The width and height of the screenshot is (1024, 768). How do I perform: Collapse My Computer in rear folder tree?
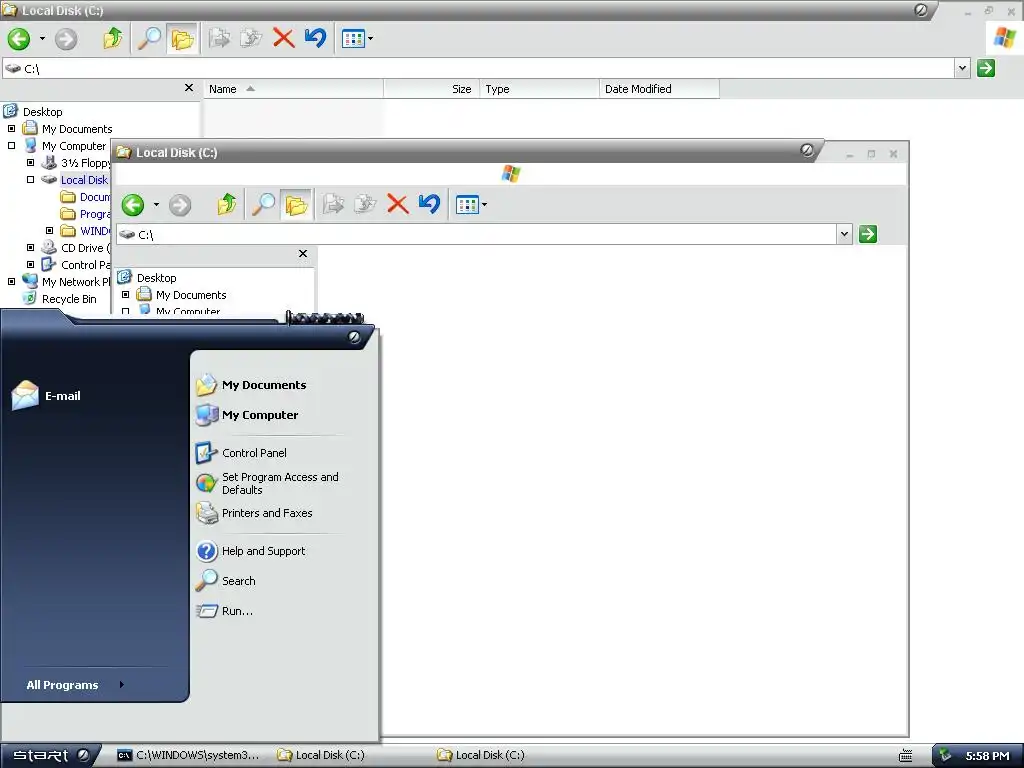coord(11,146)
